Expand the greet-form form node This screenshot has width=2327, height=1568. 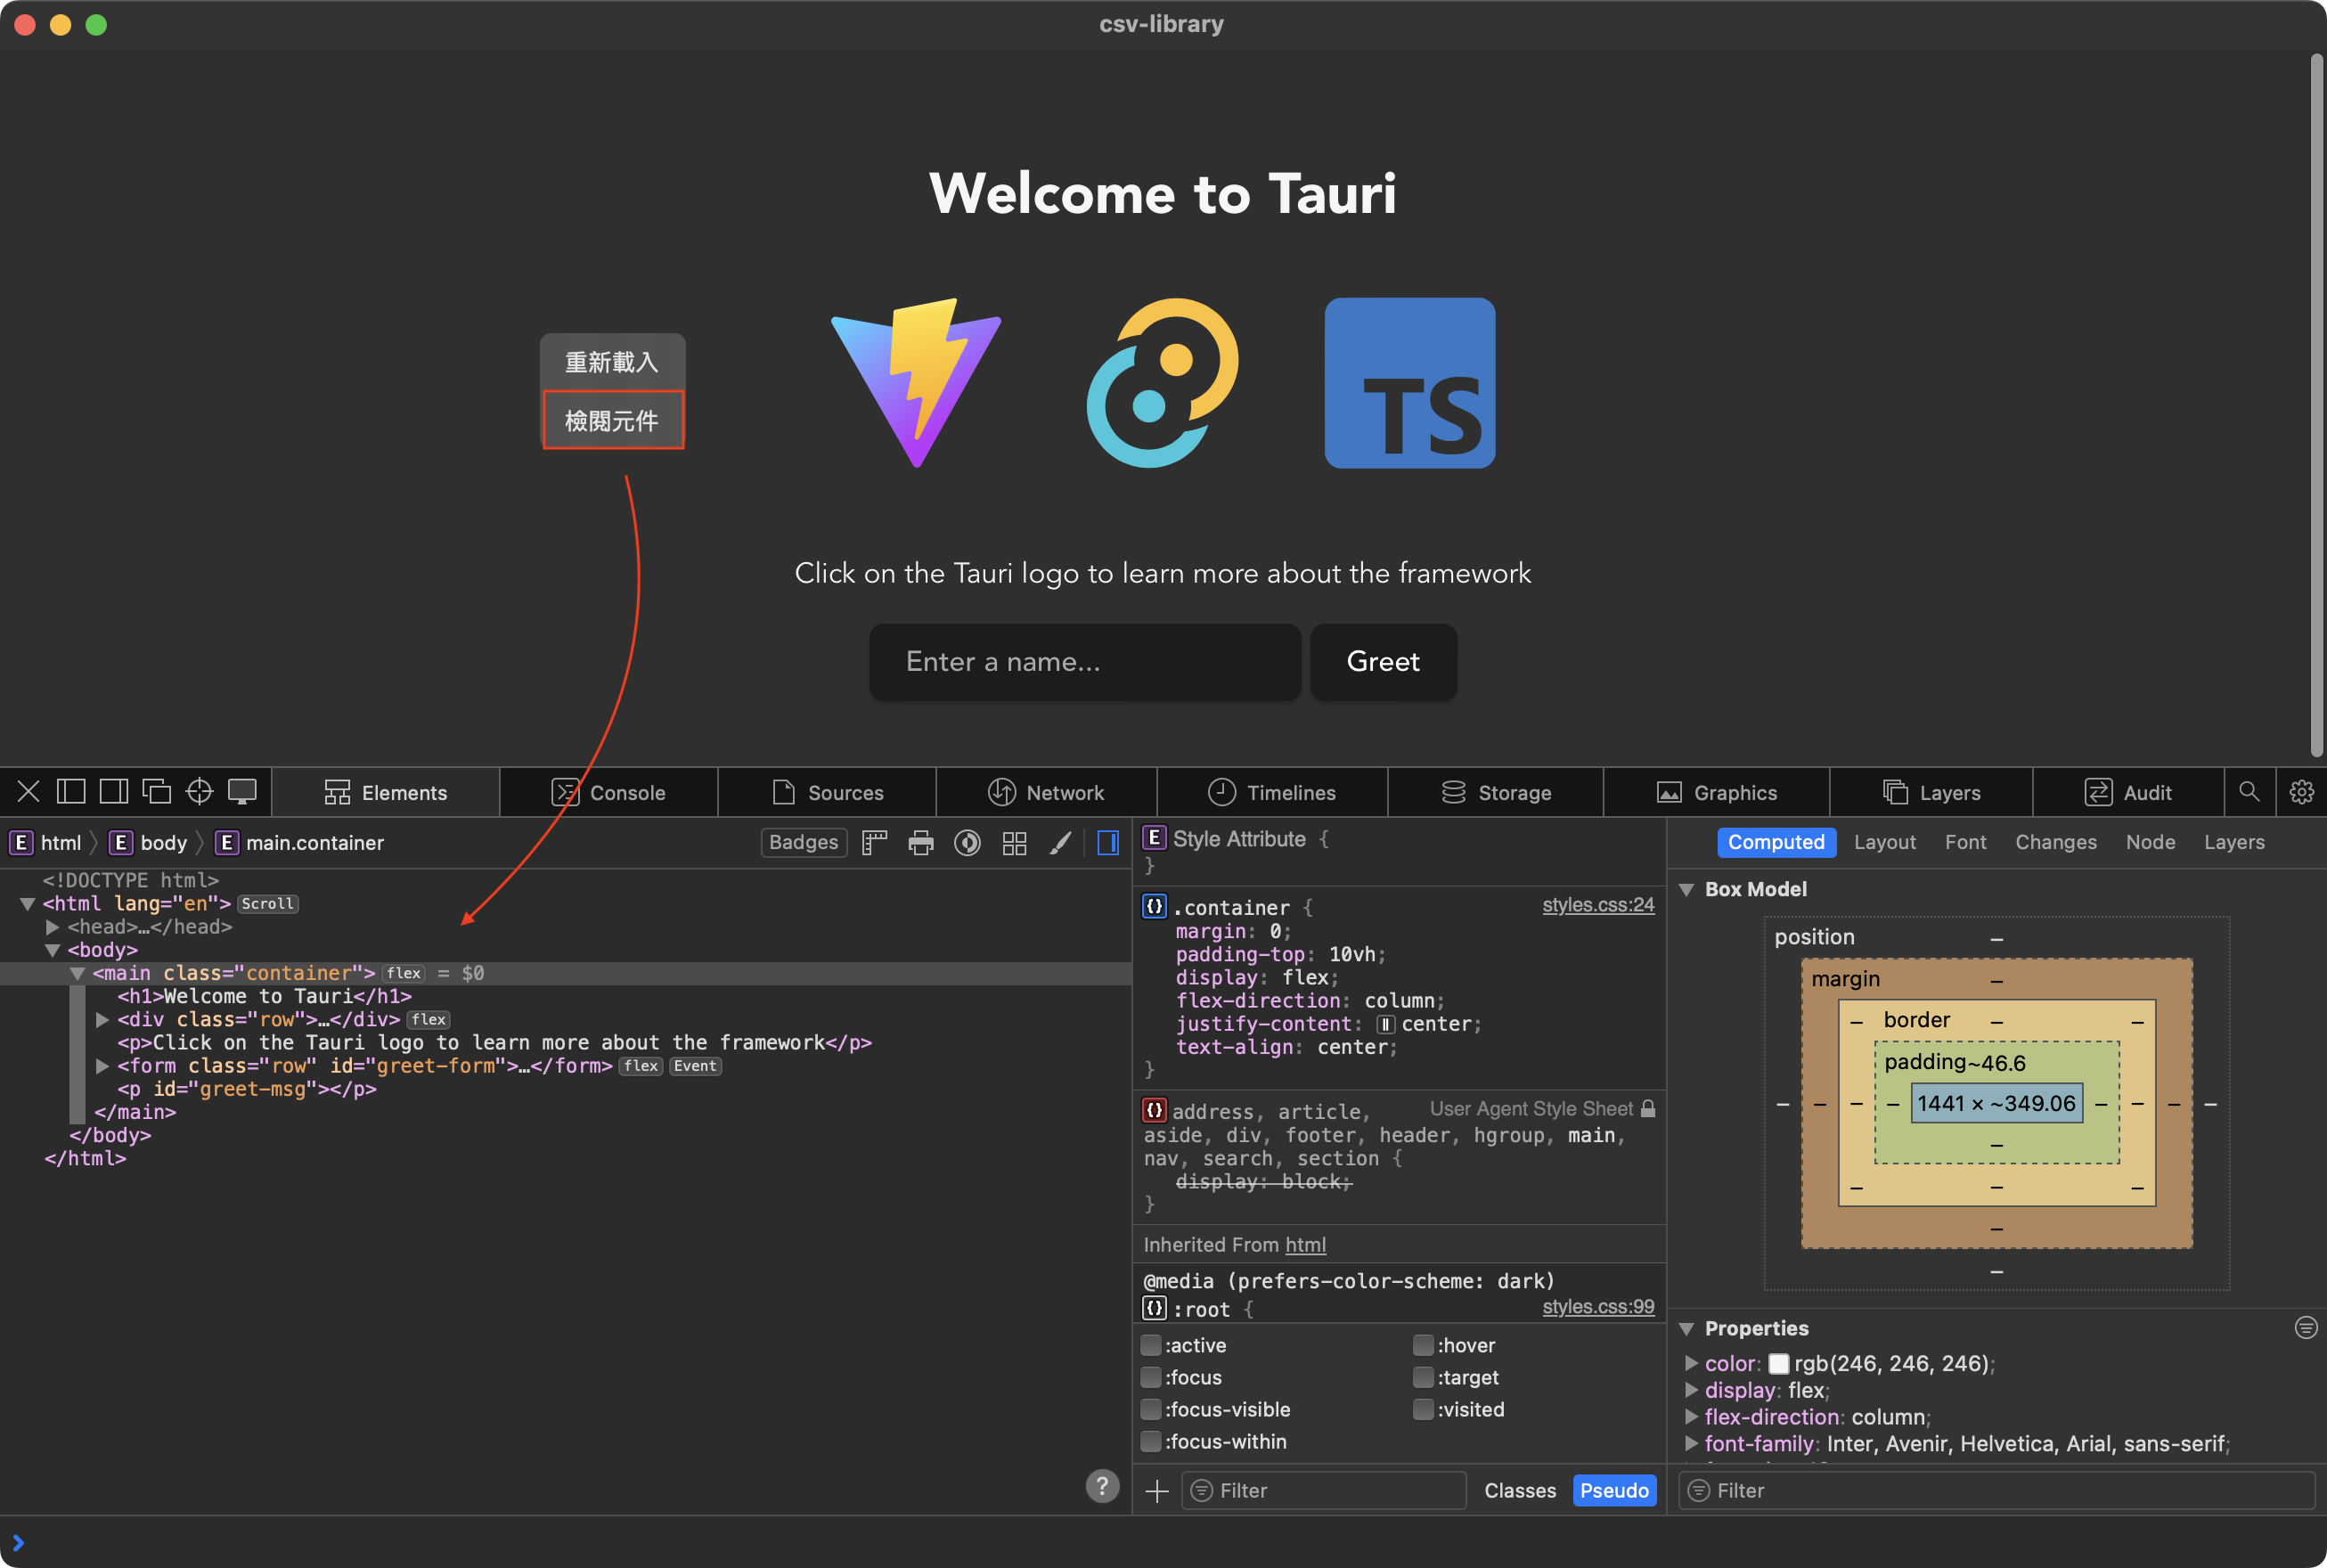tap(102, 1066)
